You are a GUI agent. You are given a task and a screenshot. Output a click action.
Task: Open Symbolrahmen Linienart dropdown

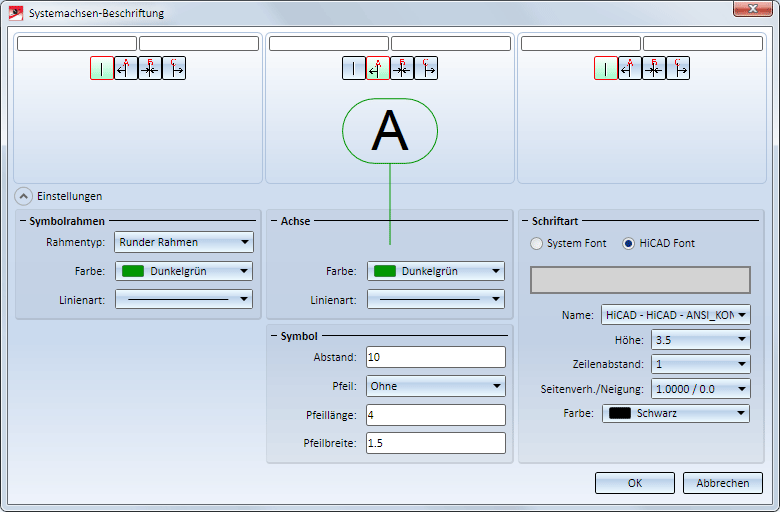[184, 299]
